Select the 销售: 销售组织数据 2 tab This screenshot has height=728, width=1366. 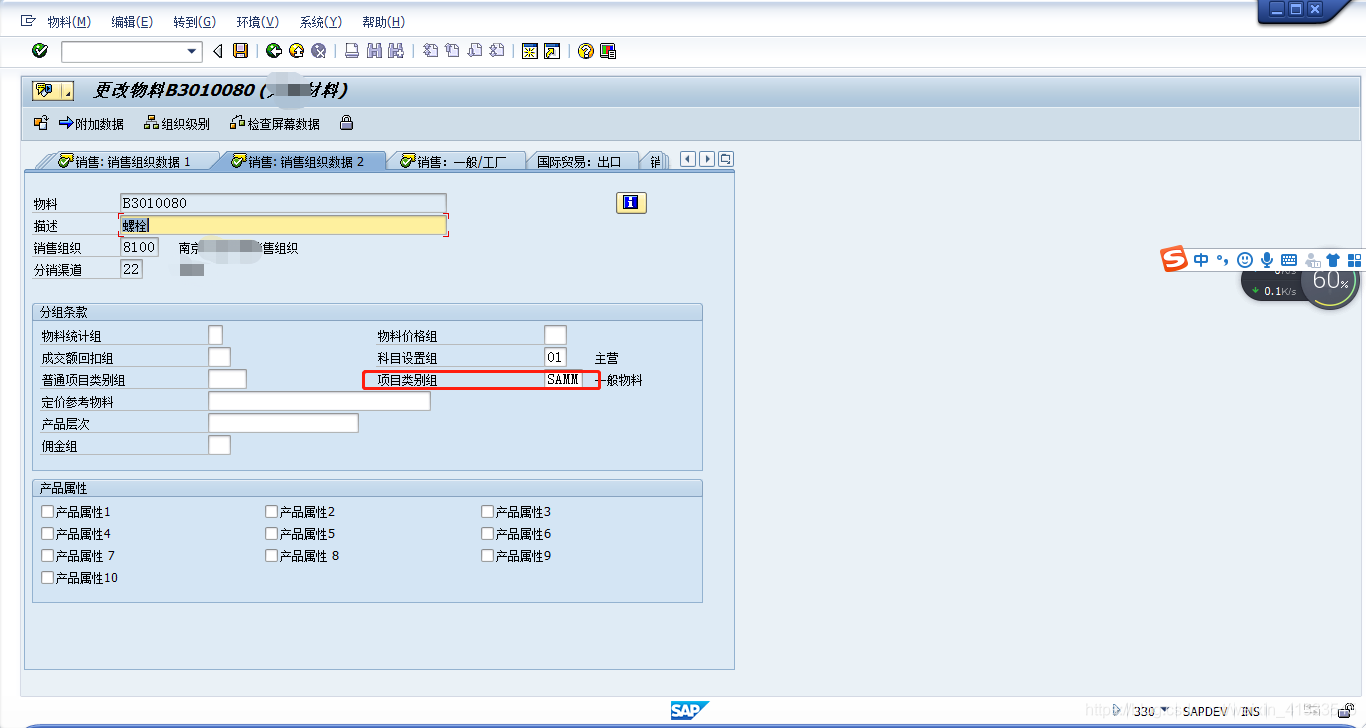click(x=300, y=161)
